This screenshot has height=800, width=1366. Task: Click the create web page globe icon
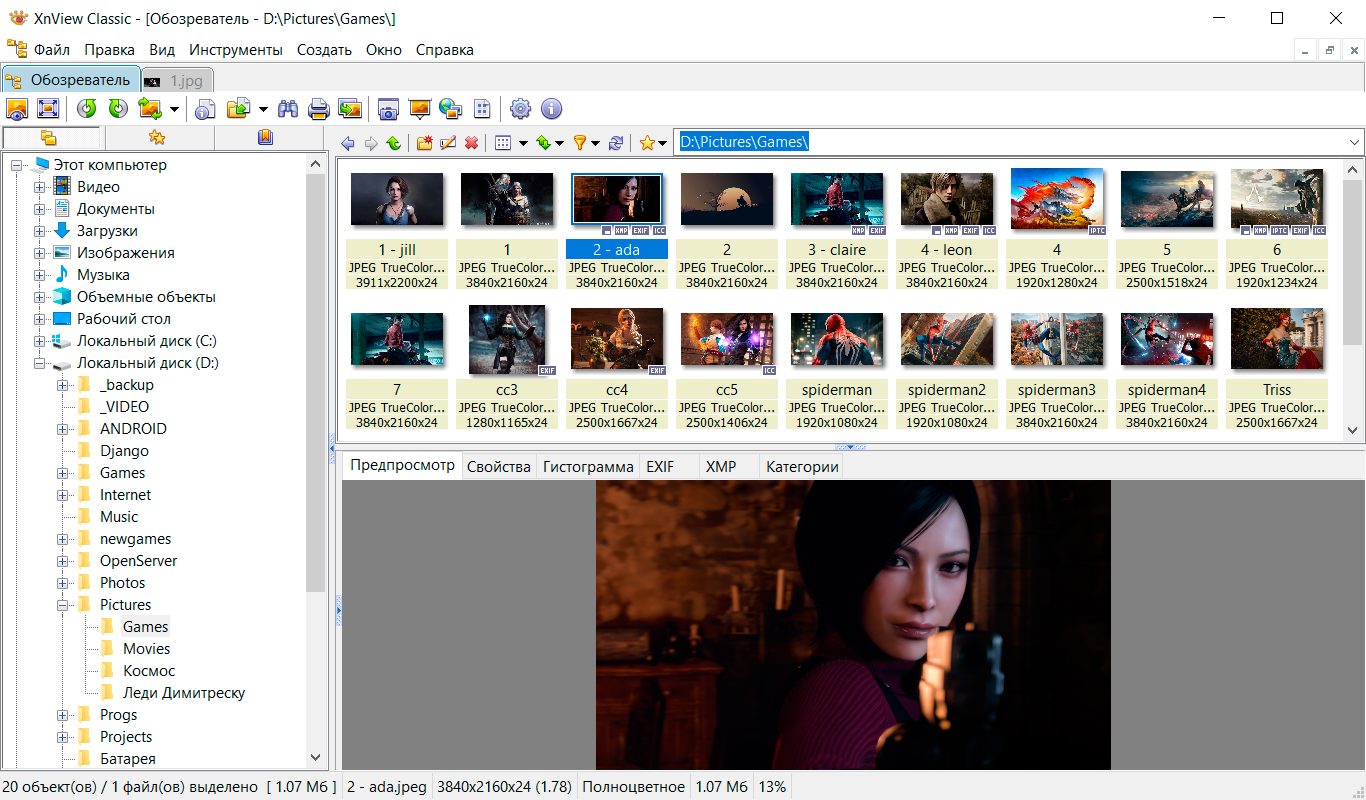click(450, 109)
